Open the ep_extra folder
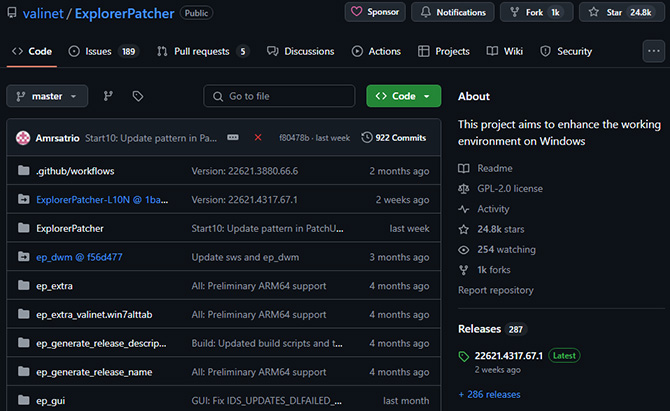Screen dimensions: 670x411 pos(54,286)
